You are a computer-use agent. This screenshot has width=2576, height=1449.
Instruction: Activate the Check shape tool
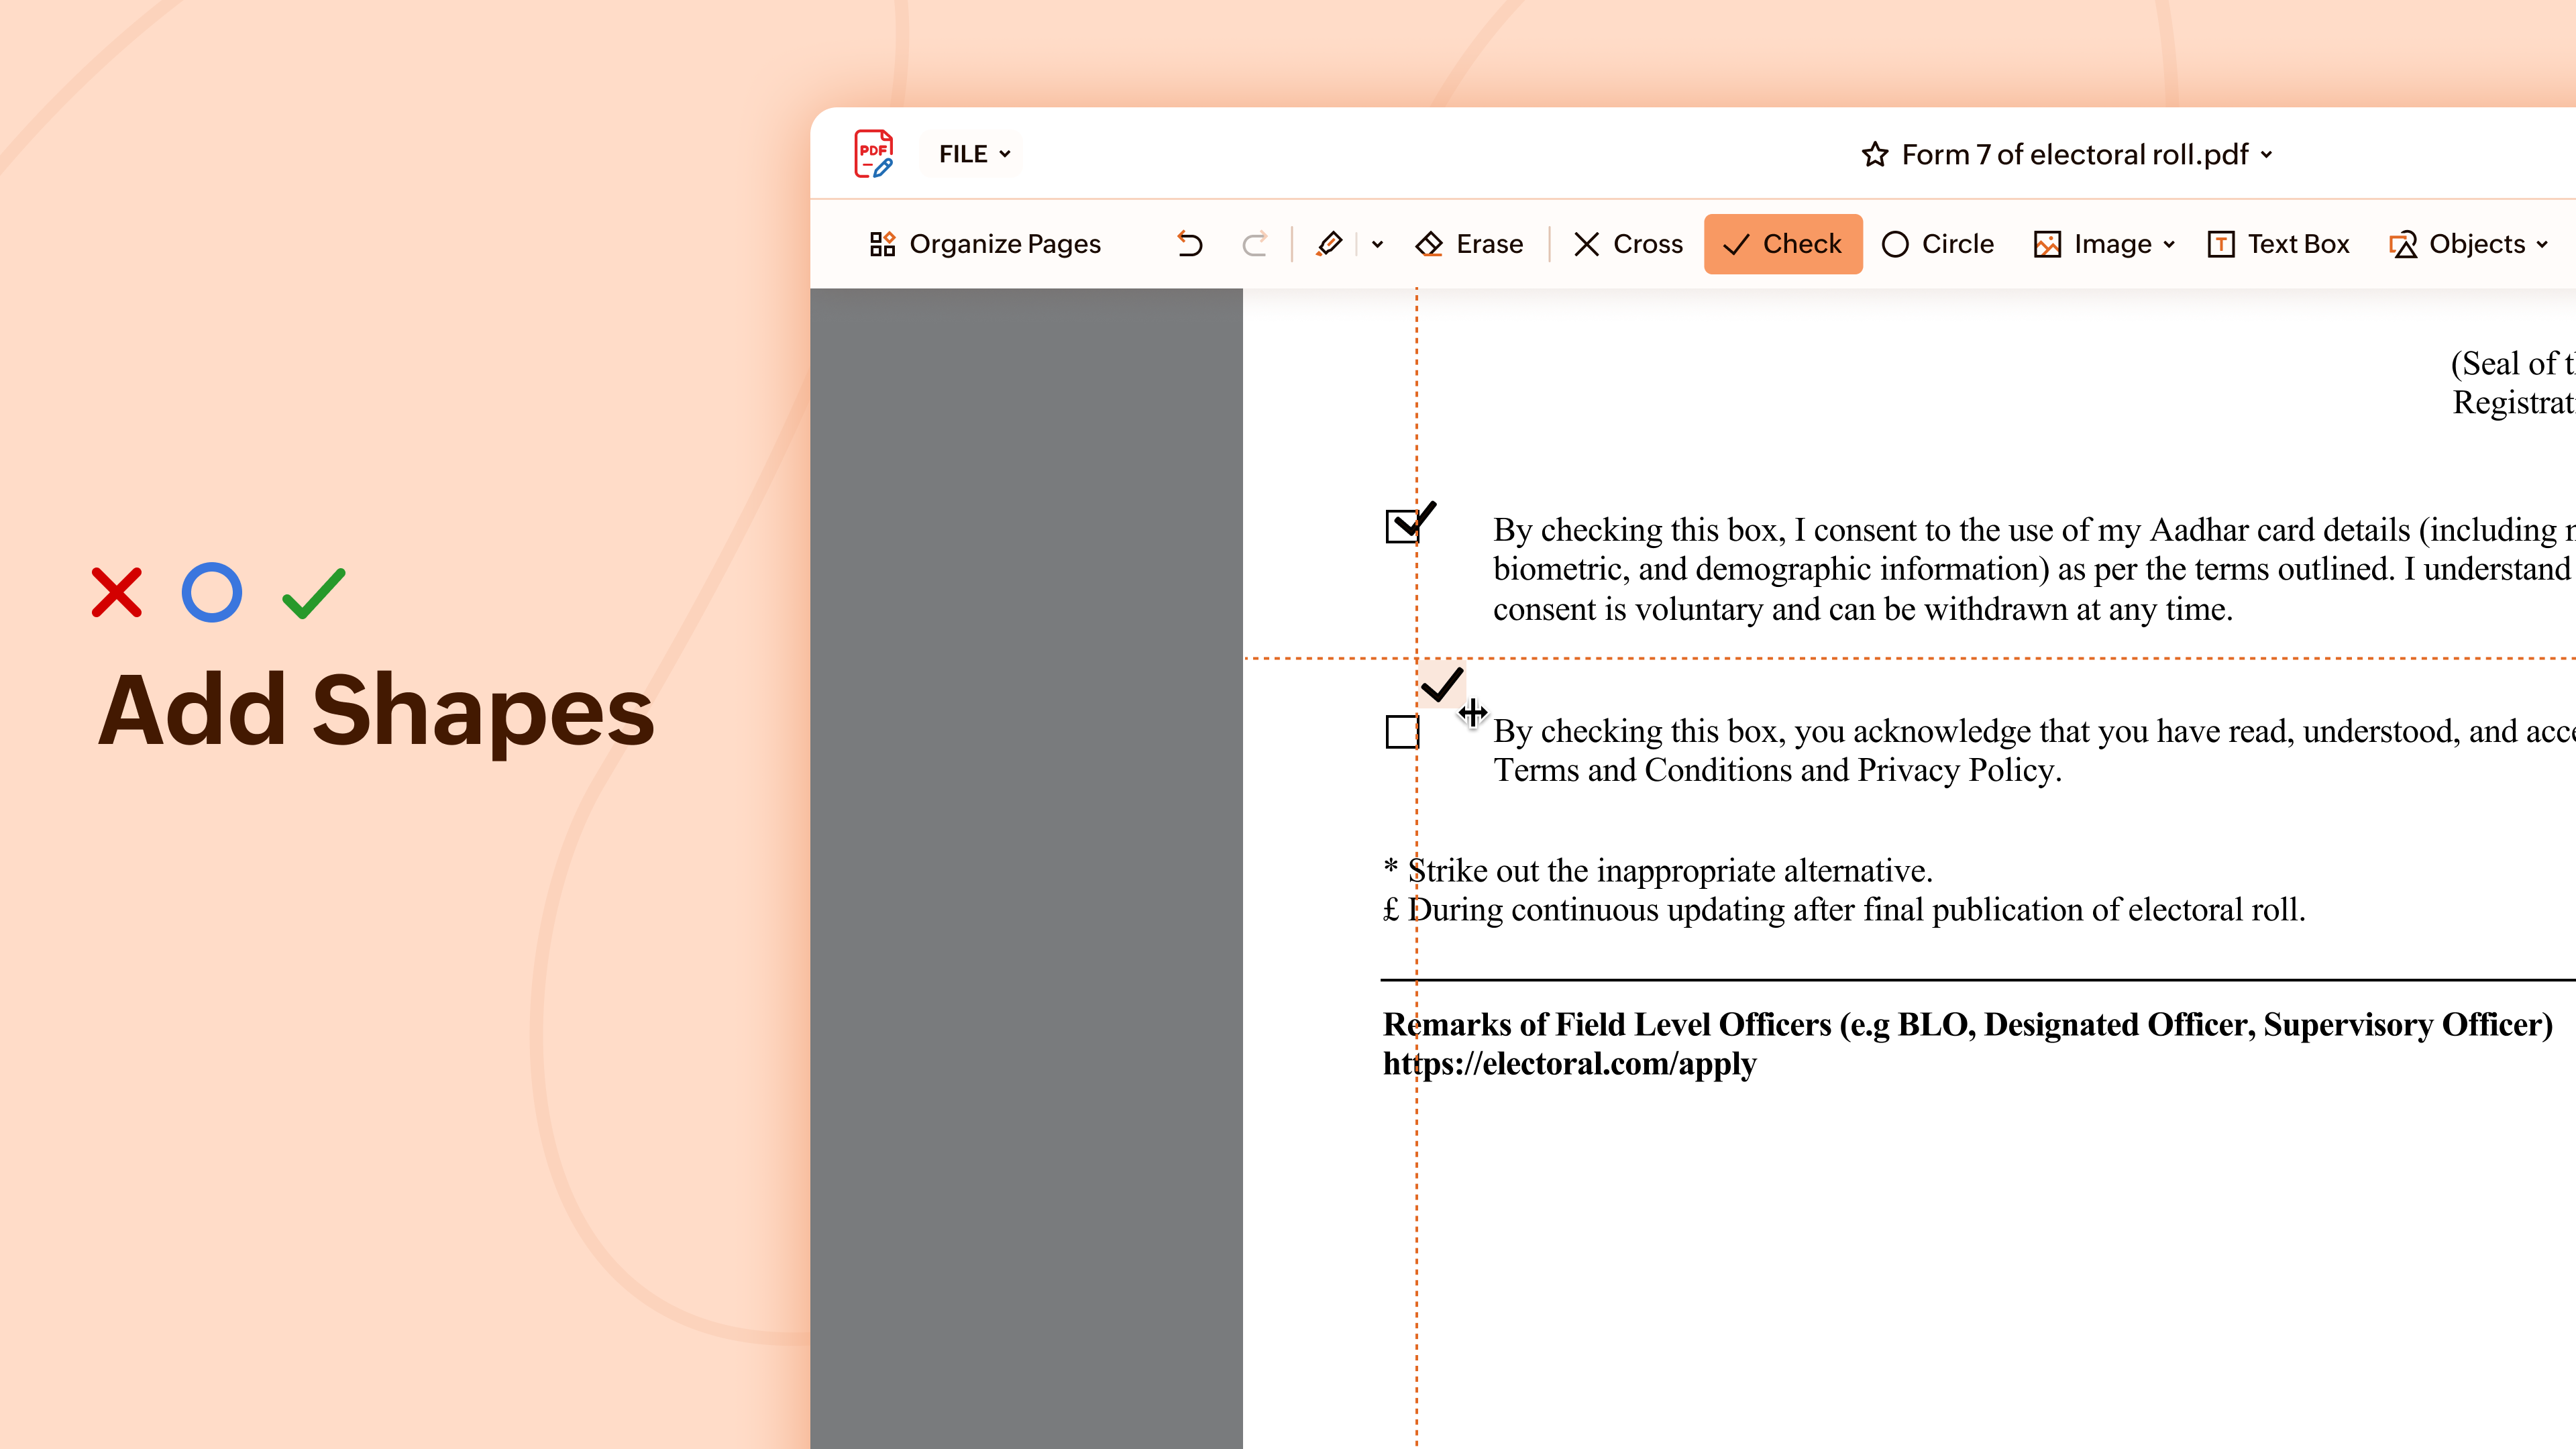pos(1782,243)
